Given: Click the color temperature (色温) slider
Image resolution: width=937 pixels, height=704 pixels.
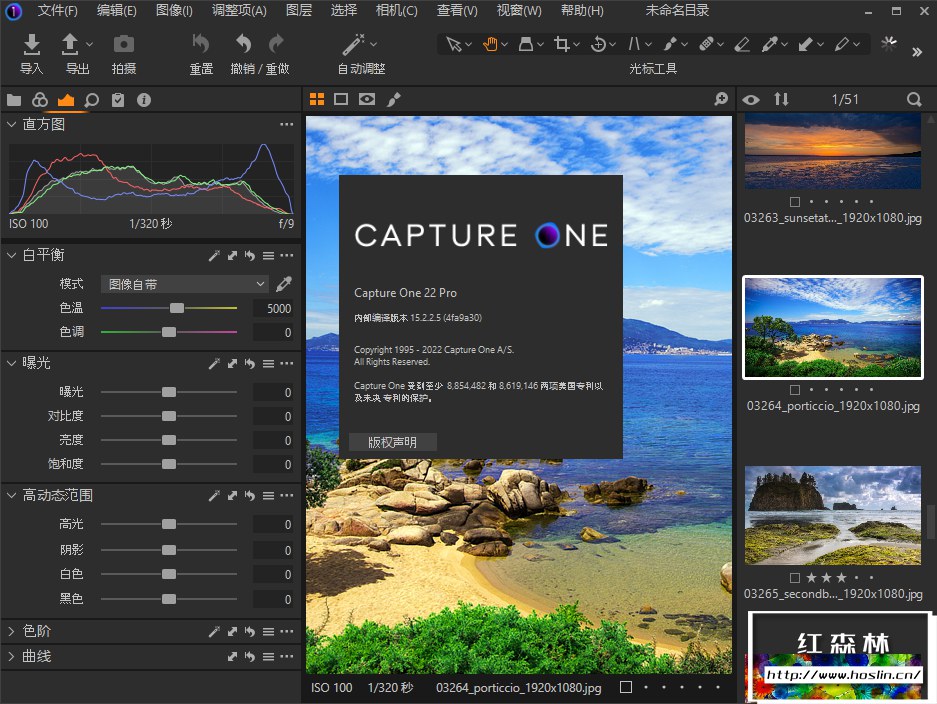Looking at the screenshot, I should [177, 308].
